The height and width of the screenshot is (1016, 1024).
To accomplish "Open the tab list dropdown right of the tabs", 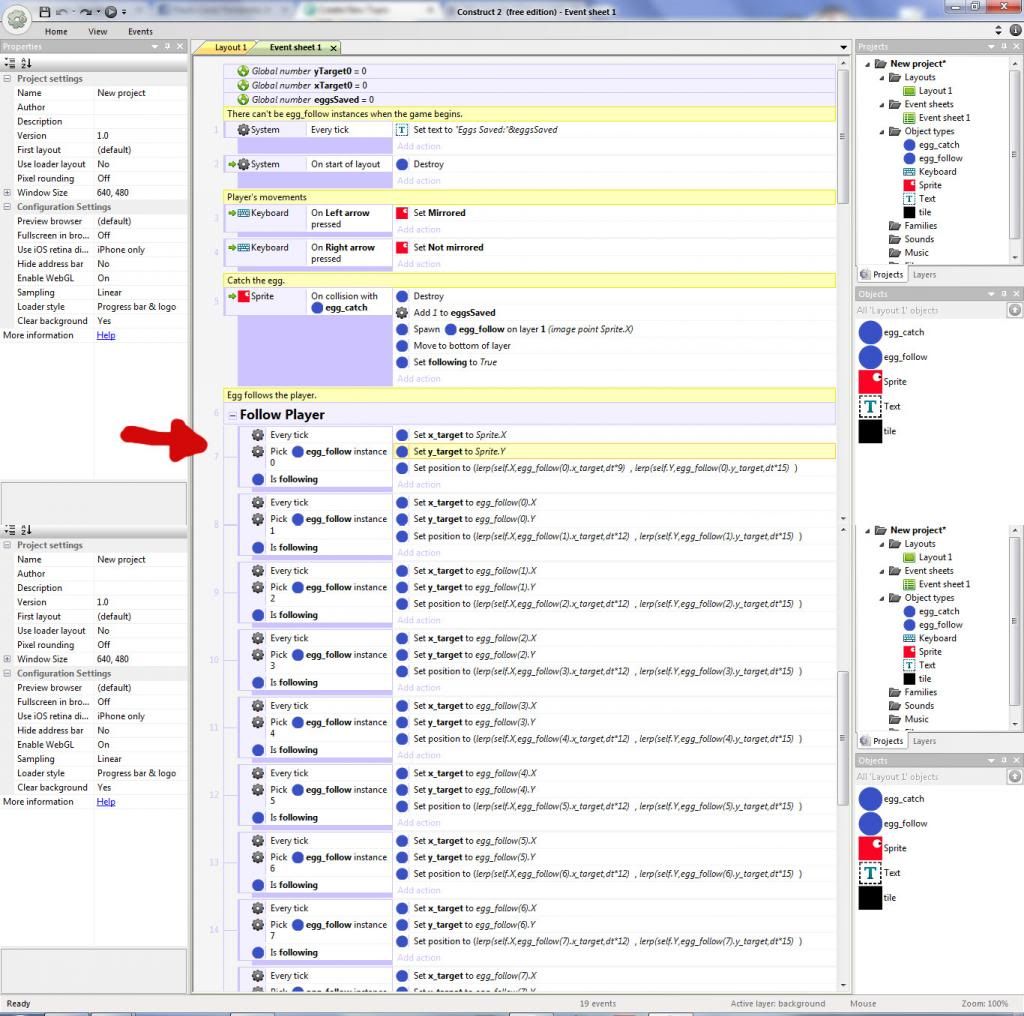I will [x=843, y=47].
